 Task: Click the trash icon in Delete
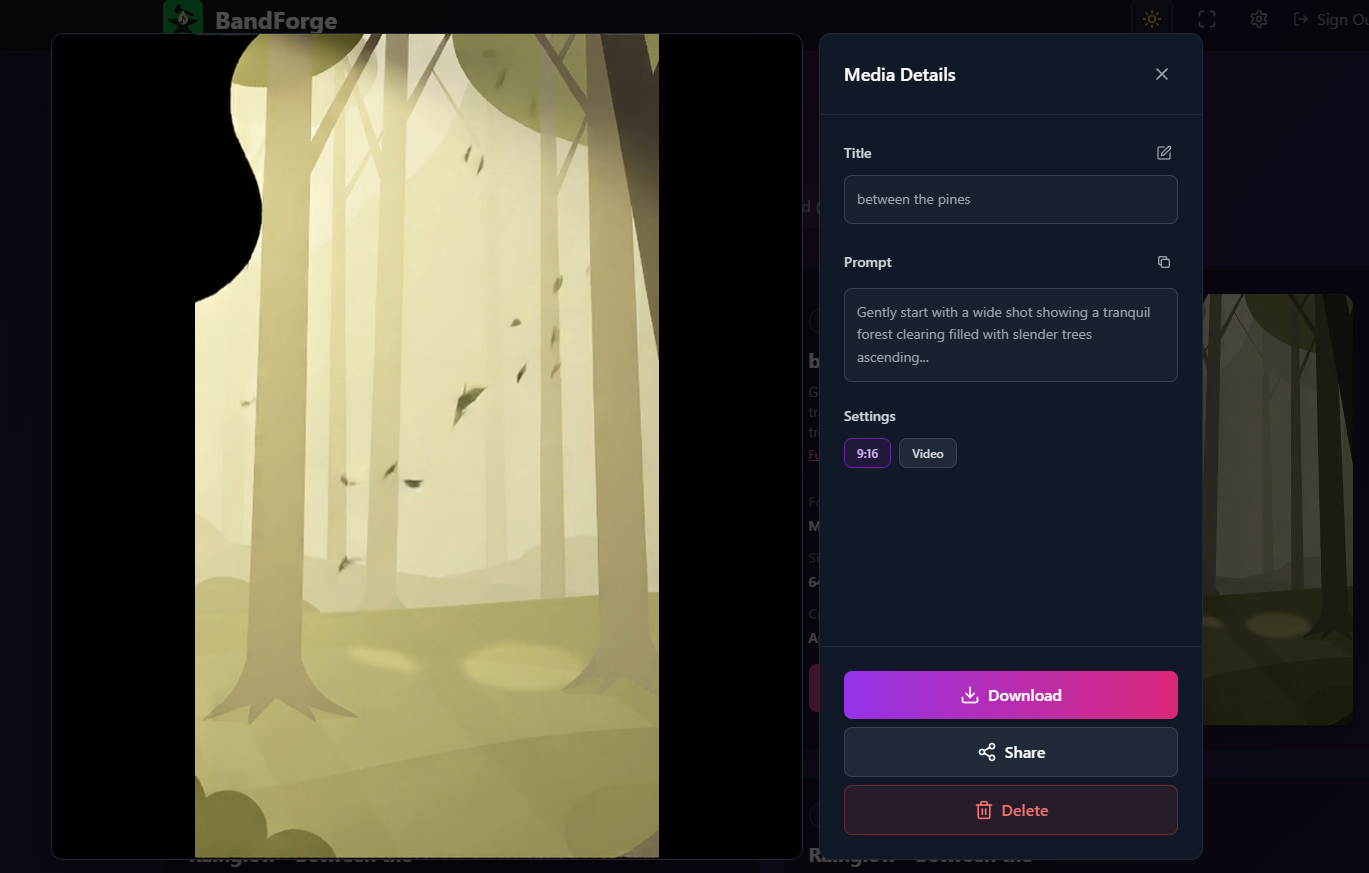(984, 810)
